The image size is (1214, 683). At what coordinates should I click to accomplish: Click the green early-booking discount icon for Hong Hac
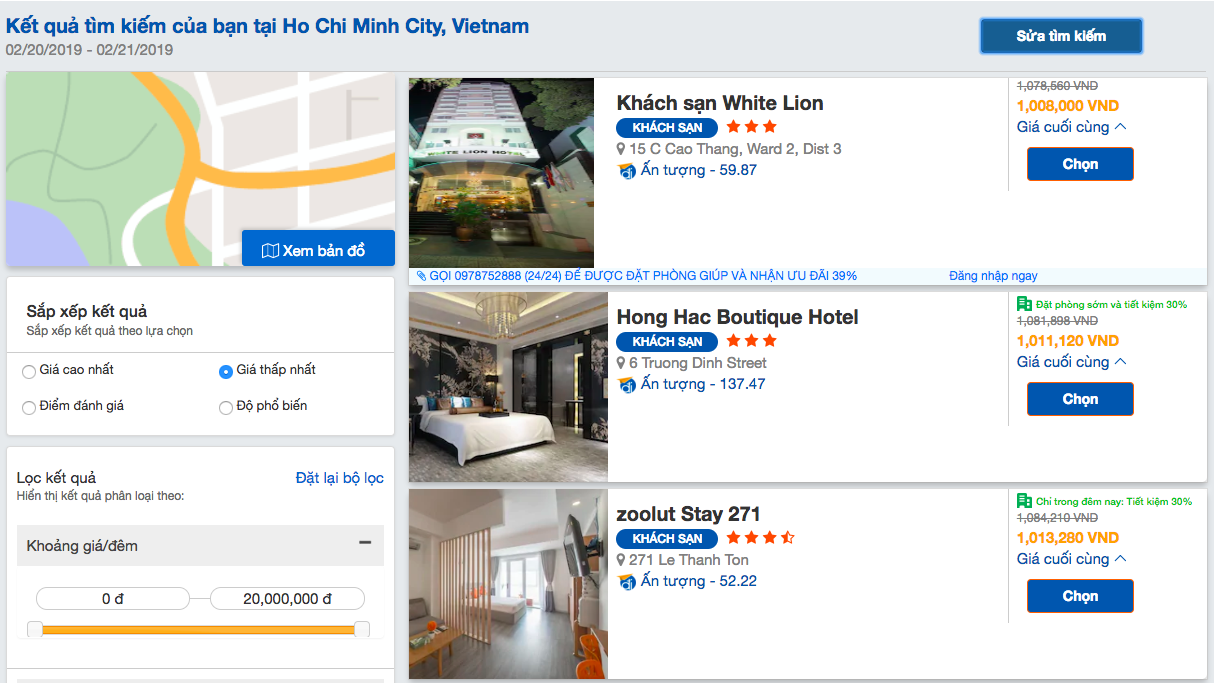(x=1024, y=304)
